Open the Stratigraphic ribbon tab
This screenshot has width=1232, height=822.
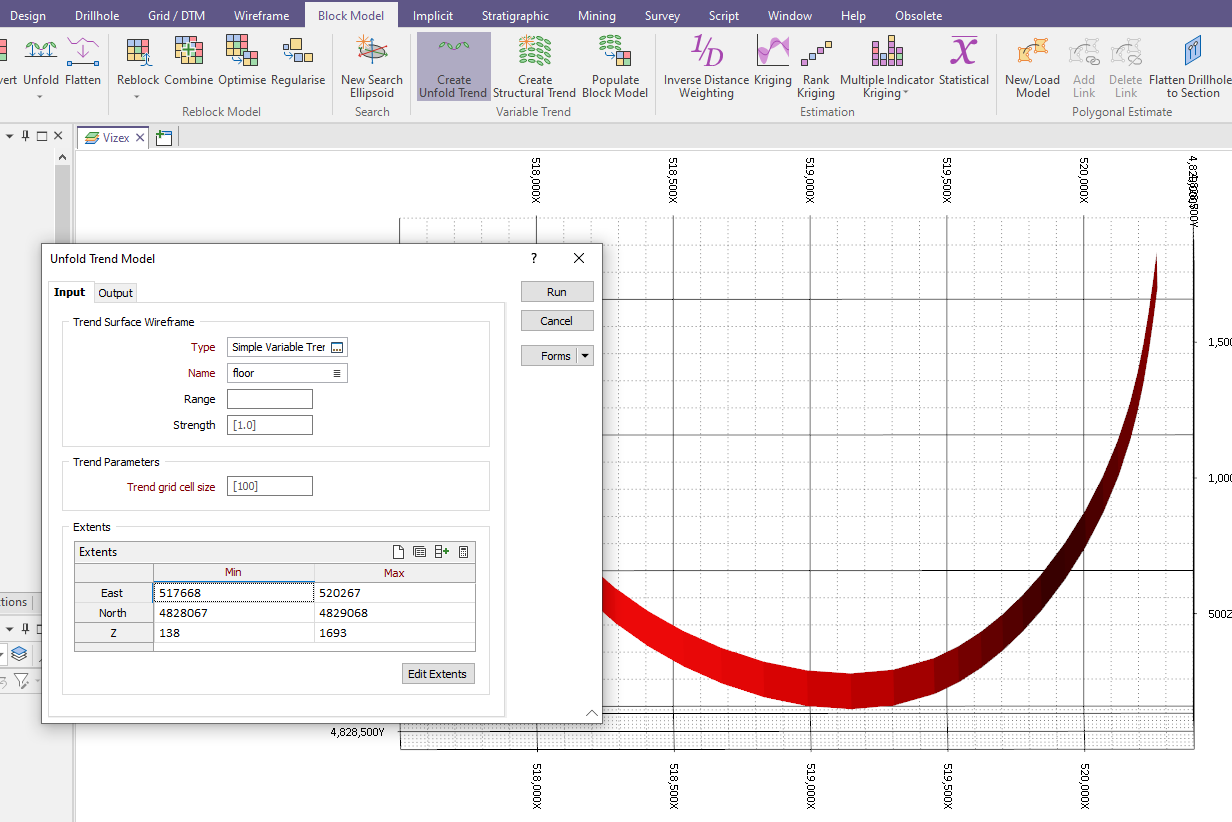(515, 14)
